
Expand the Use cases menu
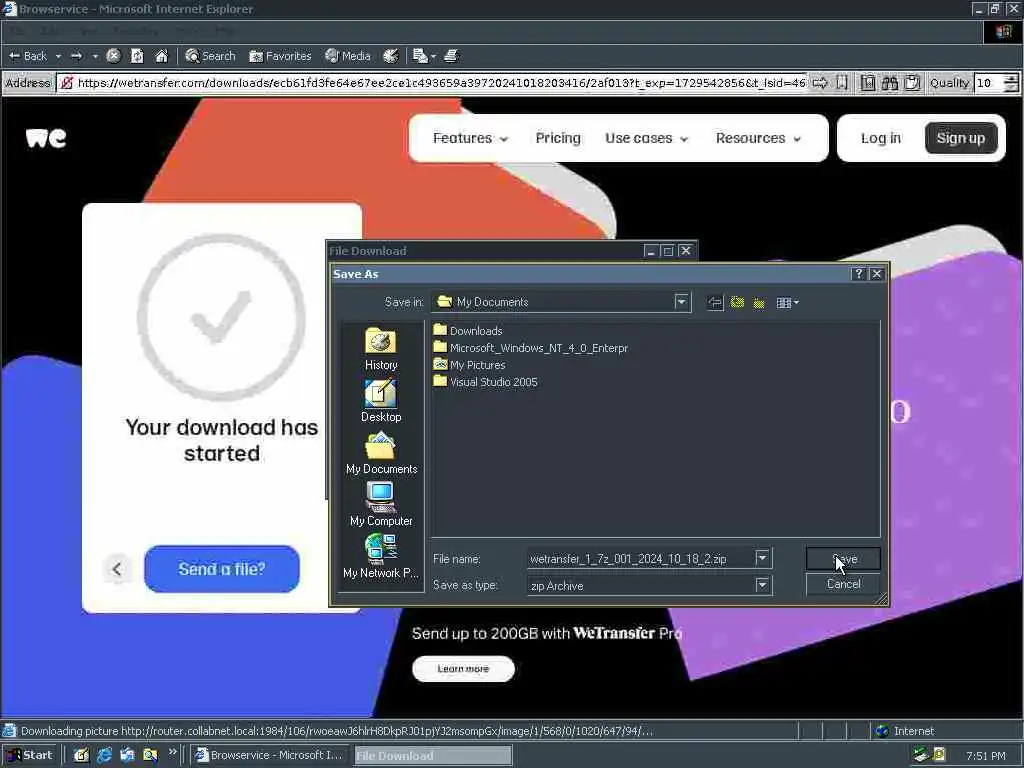pyautogui.click(x=647, y=138)
